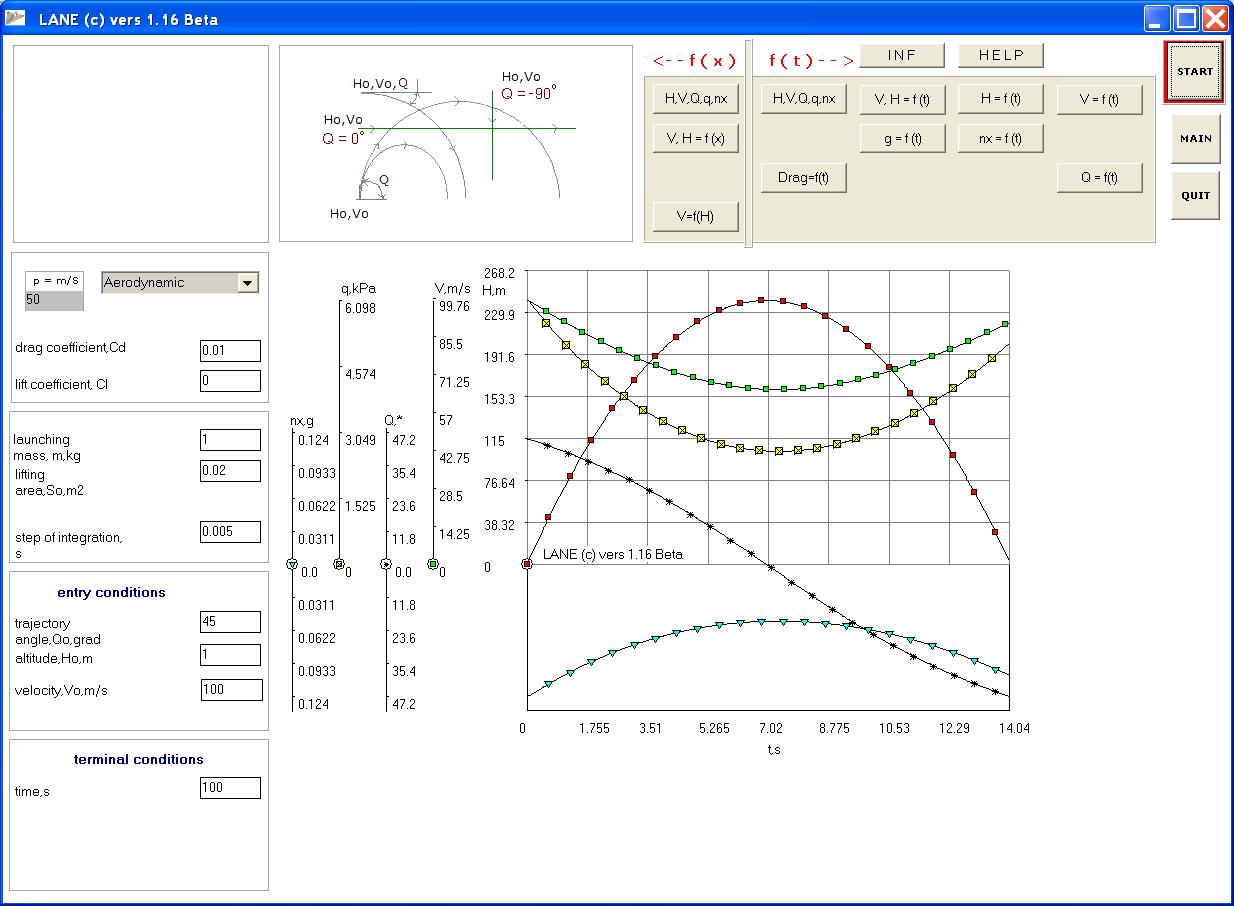Click the START button
1234x906 pixels.
1194,72
